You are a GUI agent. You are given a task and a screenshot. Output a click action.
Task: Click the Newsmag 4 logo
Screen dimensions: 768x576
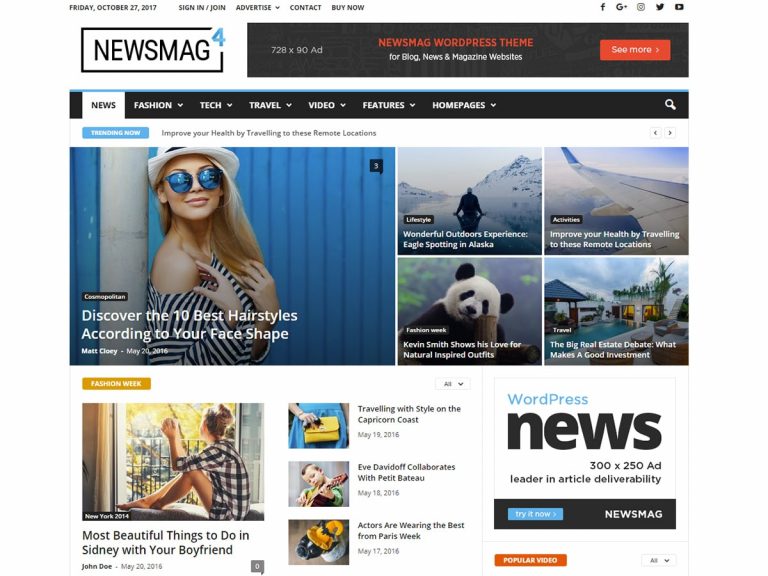point(153,50)
